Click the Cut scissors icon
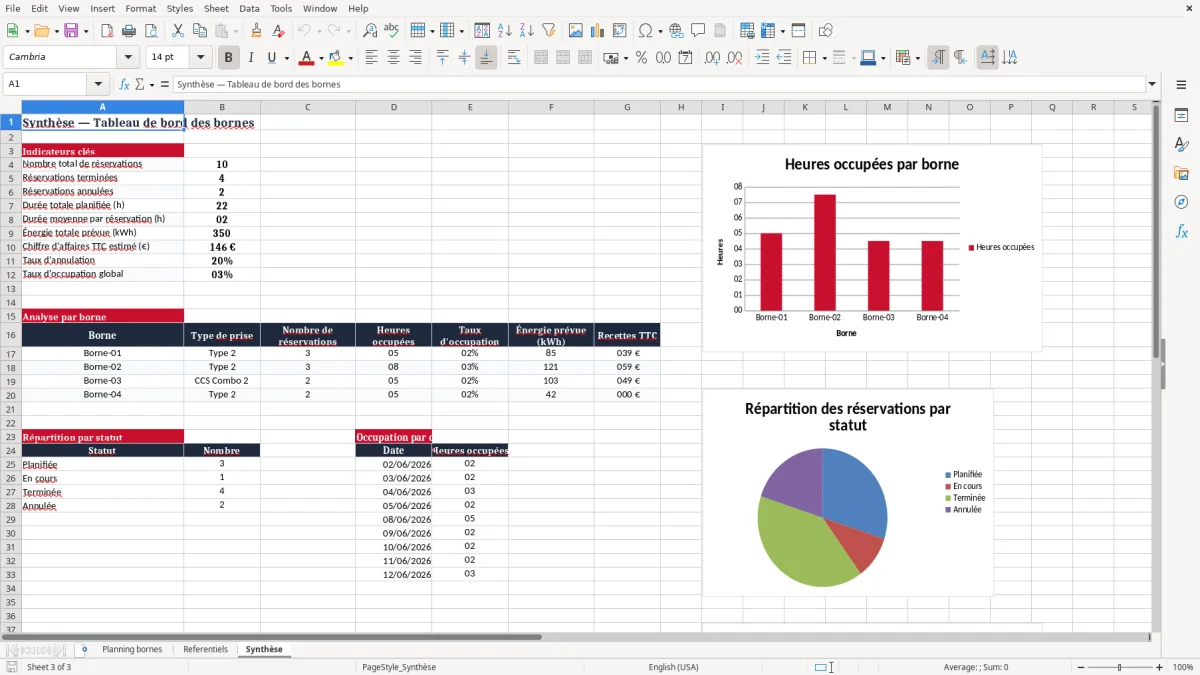Image resolution: width=1200 pixels, height=675 pixels. tap(177, 31)
